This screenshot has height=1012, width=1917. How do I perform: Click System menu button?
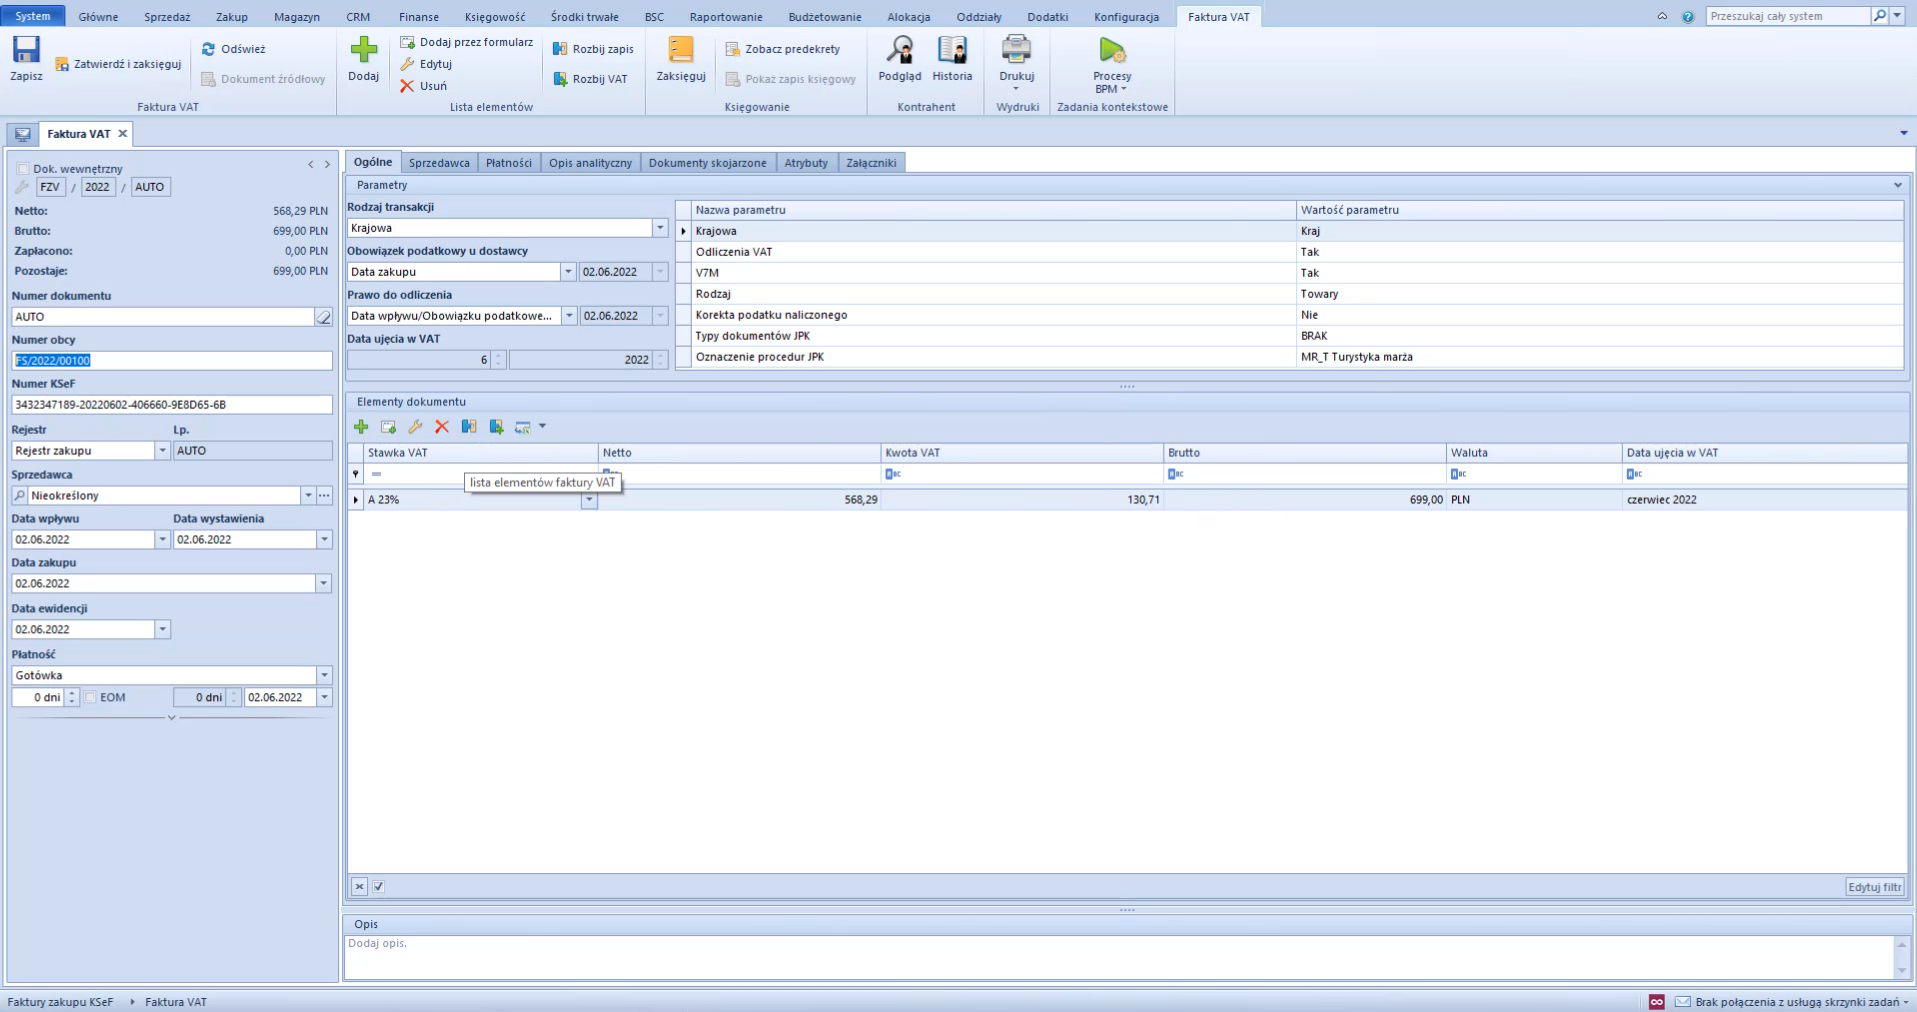33,16
